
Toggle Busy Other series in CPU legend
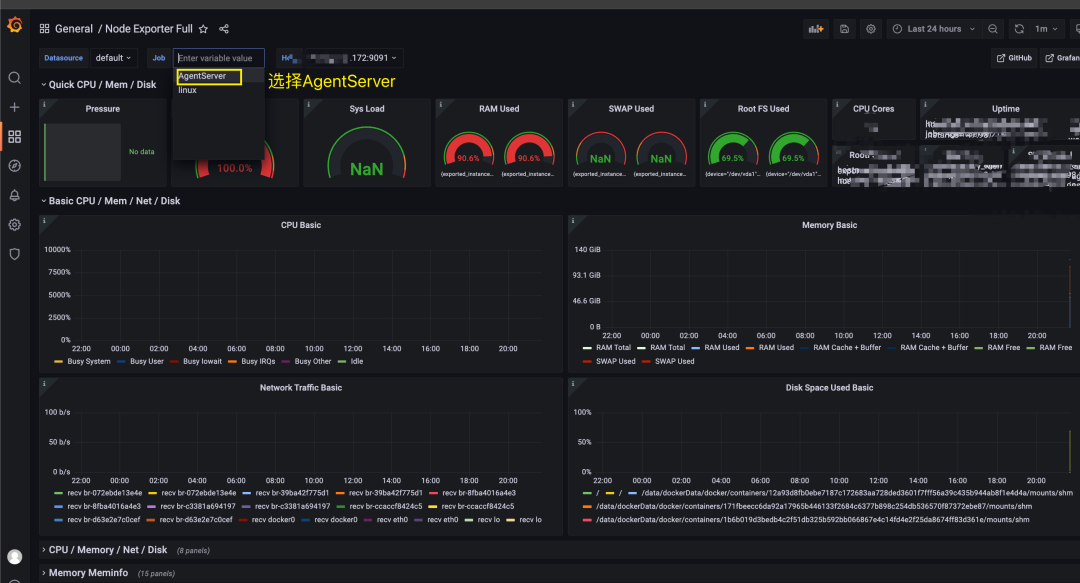313,361
